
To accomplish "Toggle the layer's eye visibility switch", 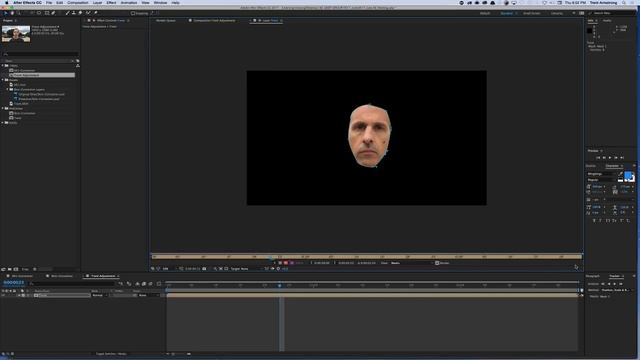I will 3,295.
